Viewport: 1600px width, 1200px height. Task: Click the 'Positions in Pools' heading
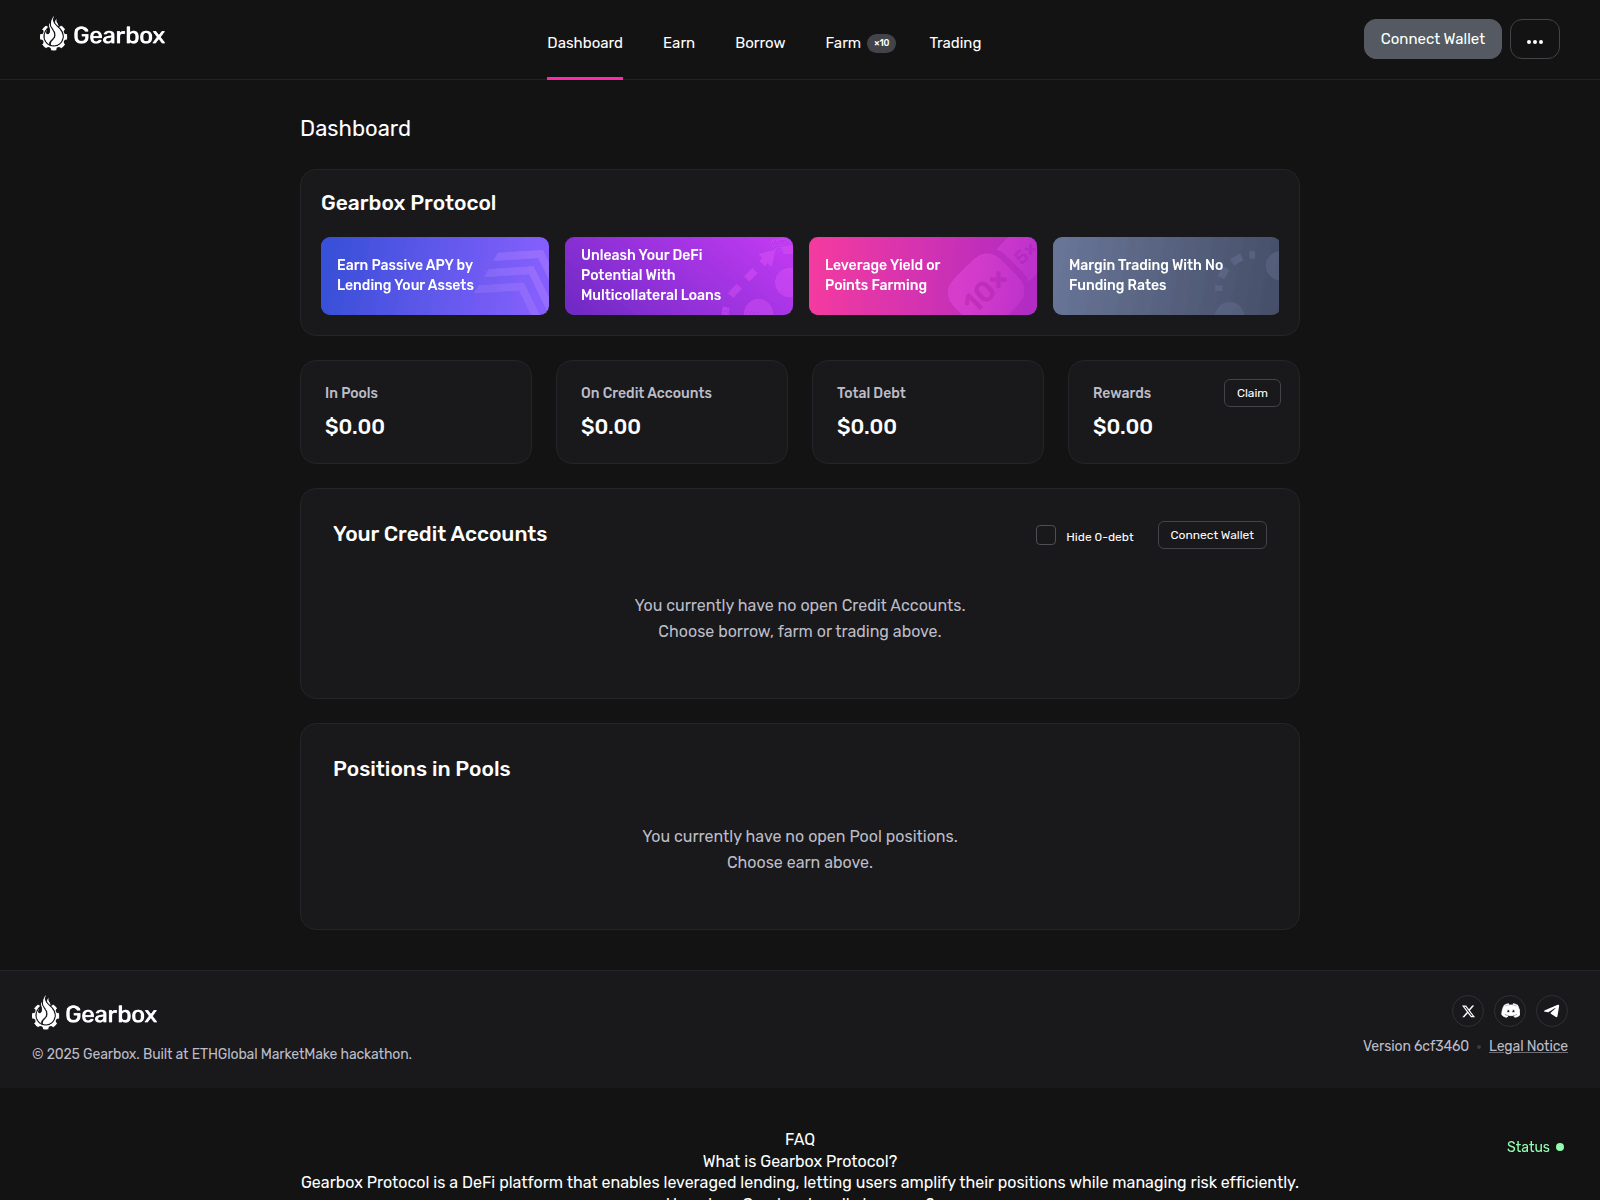[422, 769]
